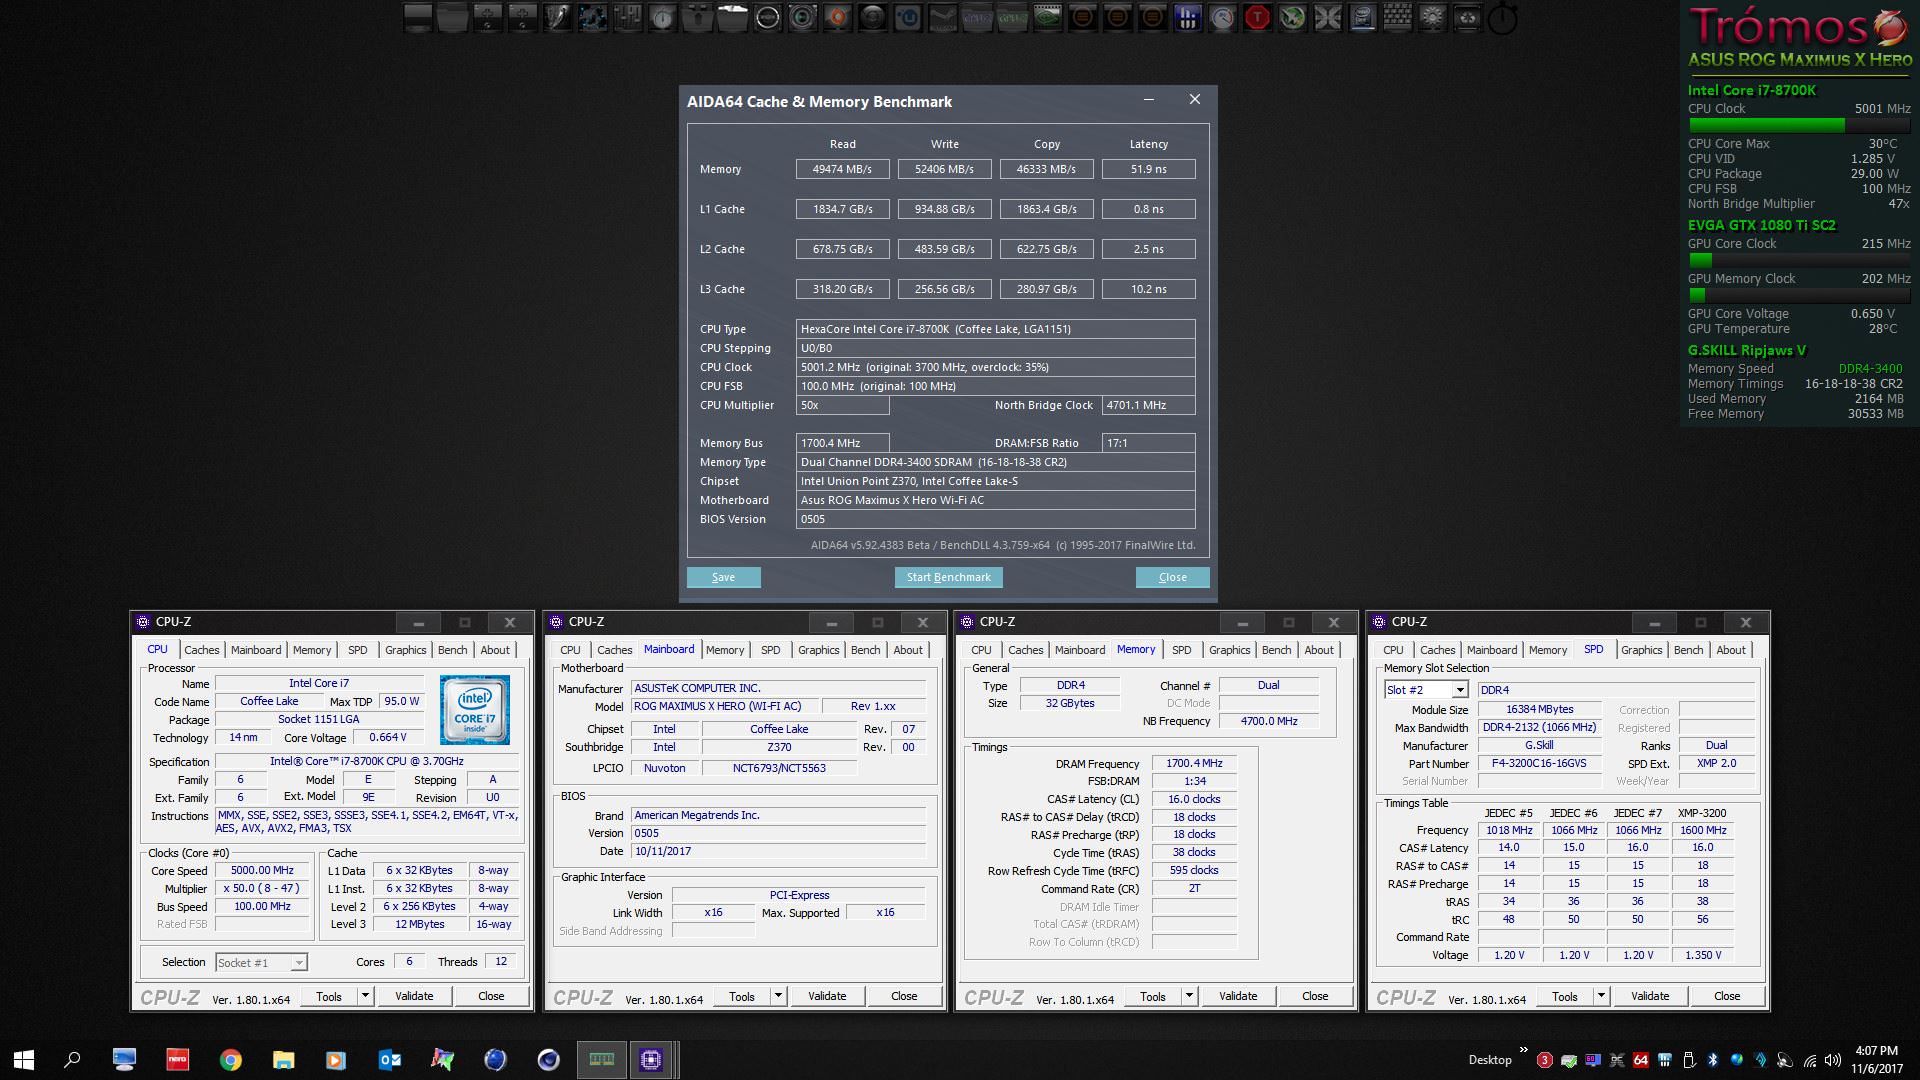Switch to Caches tab in CPU-Z CPU window

click(x=201, y=650)
